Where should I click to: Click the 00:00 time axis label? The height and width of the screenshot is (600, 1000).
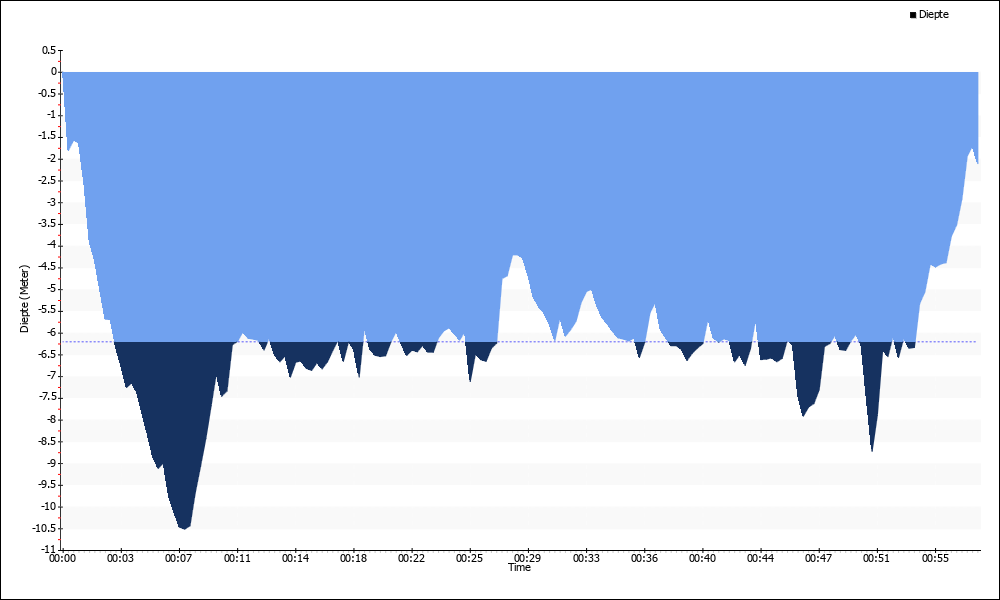pyautogui.click(x=62, y=559)
